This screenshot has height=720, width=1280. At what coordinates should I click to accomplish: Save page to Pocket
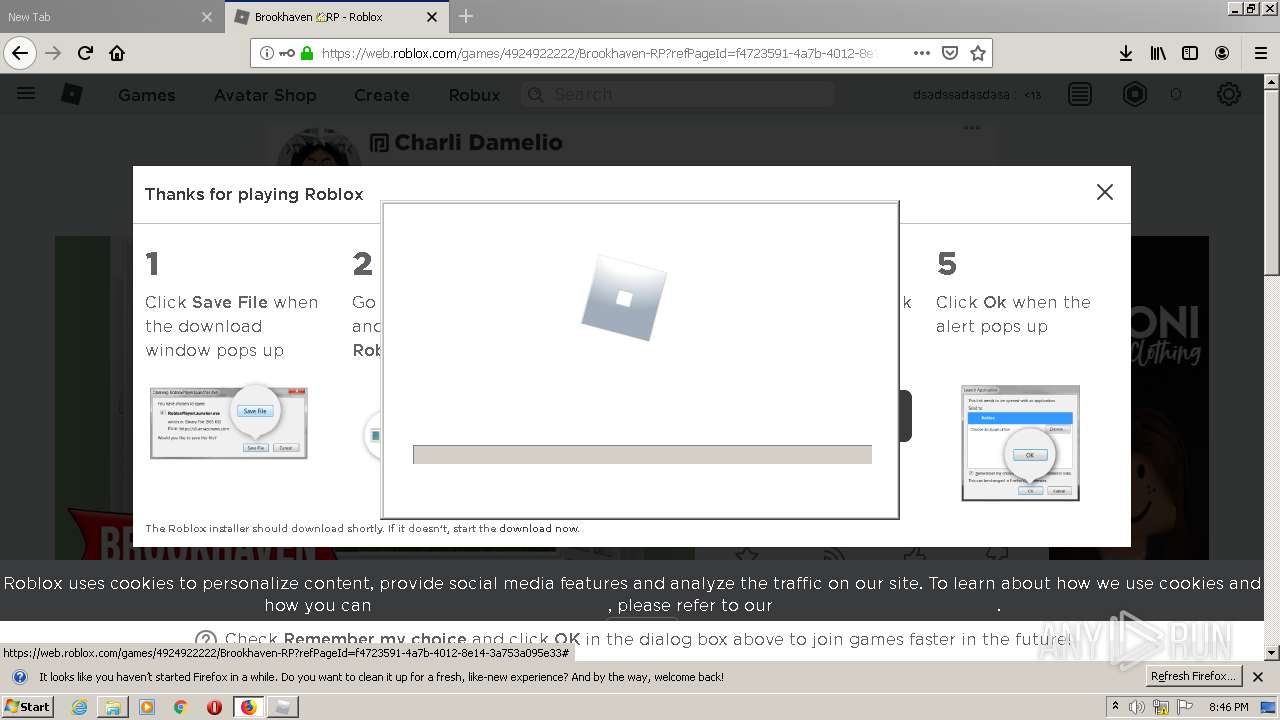950,53
